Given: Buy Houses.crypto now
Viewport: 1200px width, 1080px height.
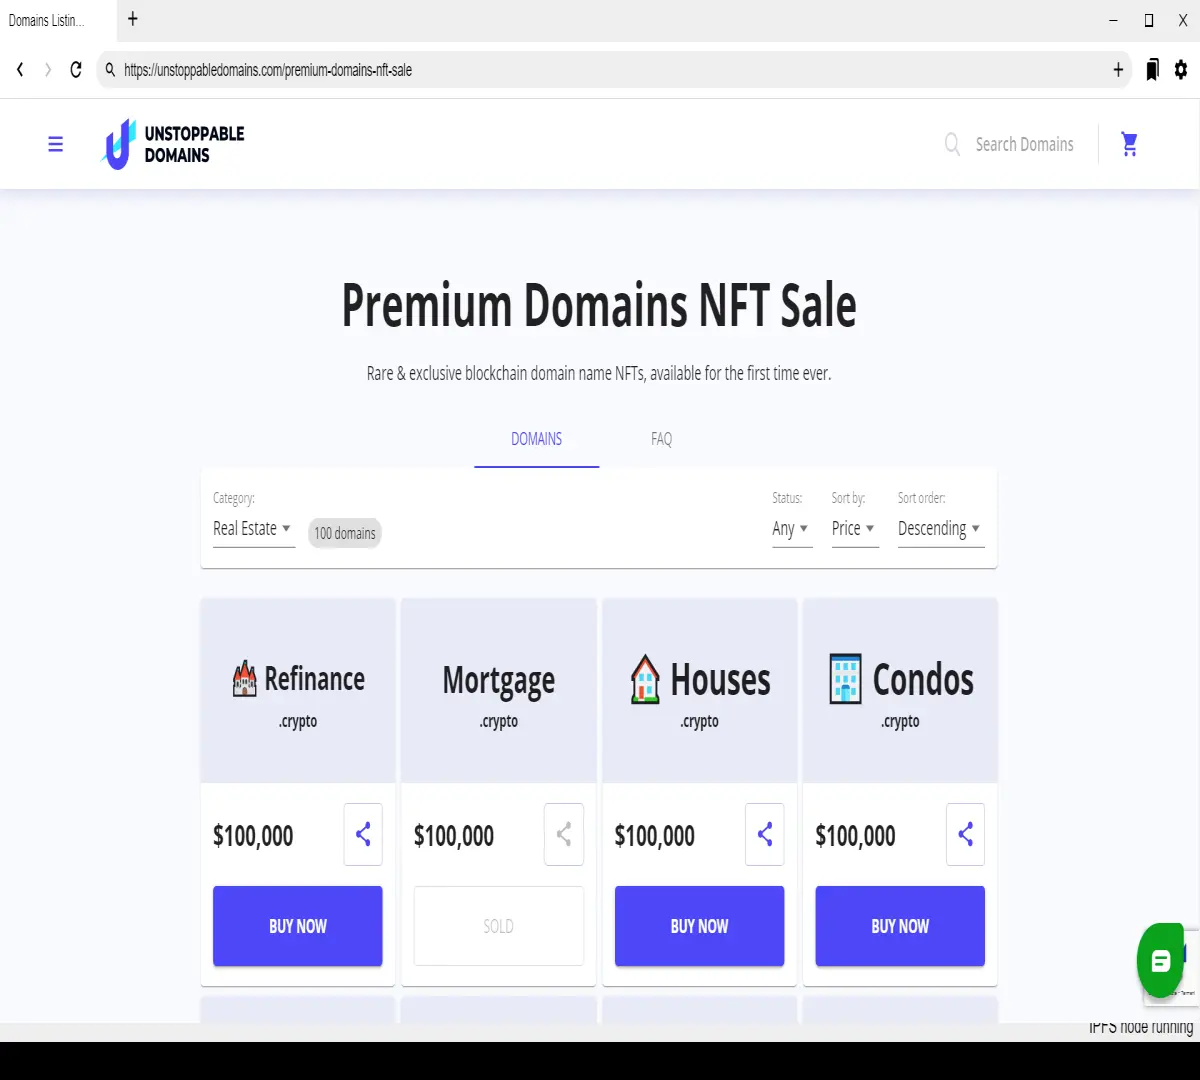Looking at the screenshot, I should pyautogui.click(x=700, y=926).
